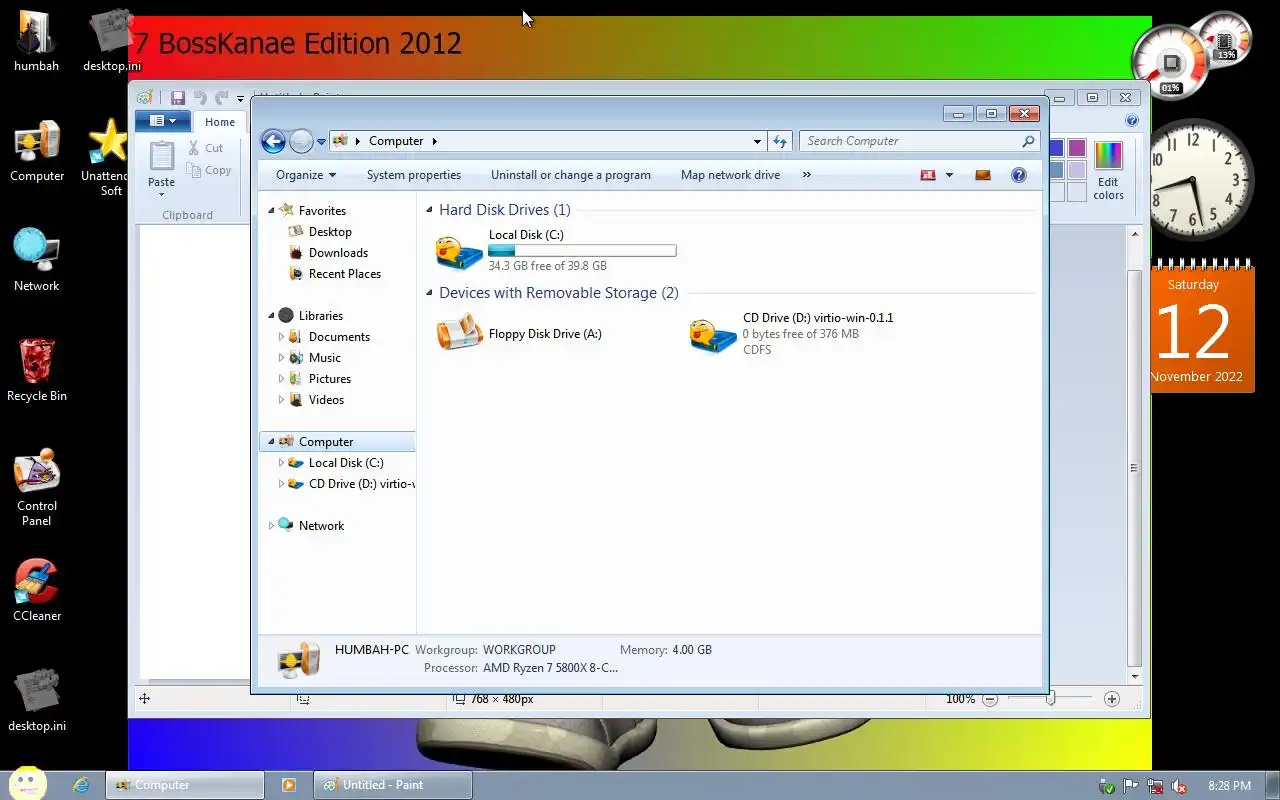Click the Explorer forward arrow button

301,141
